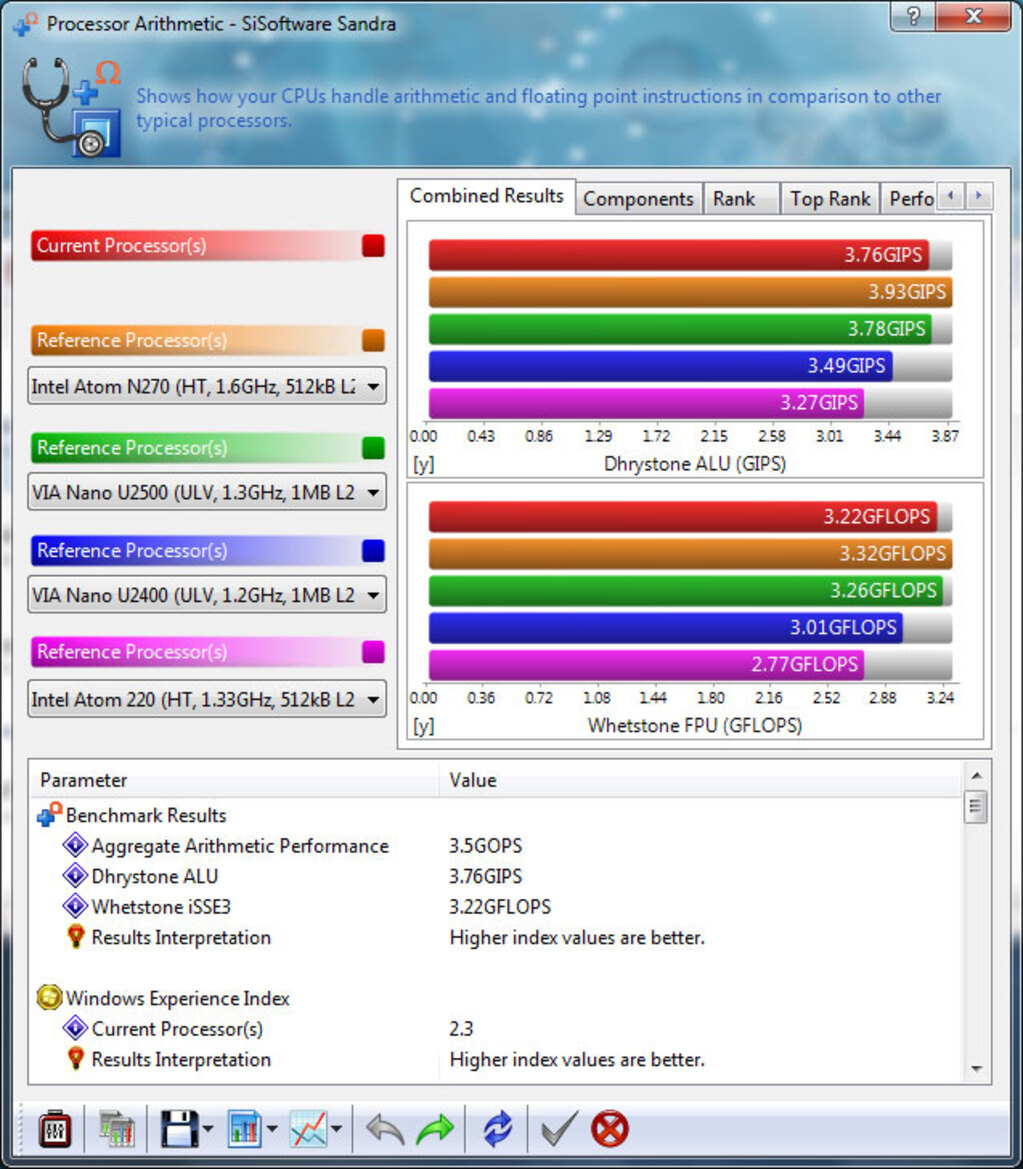Expand the bar chart icon dropdown arrow
The width and height of the screenshot is (1023, 1169).
click(x=272, y=1129)
